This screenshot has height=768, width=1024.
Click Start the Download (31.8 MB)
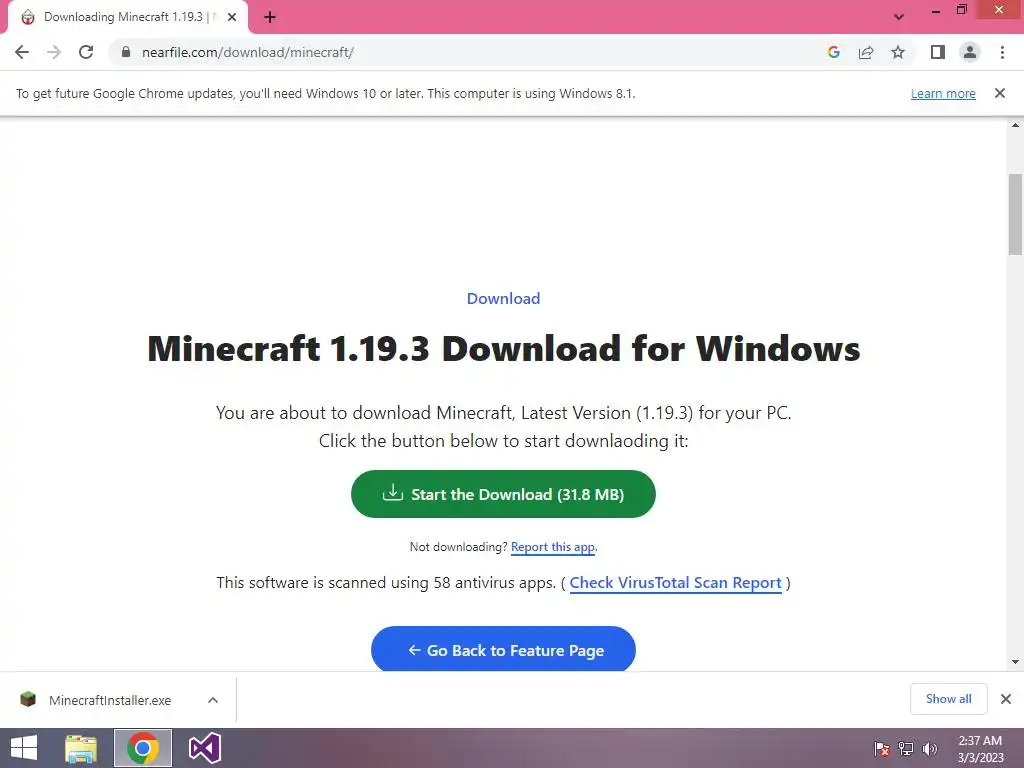[503, 494]
